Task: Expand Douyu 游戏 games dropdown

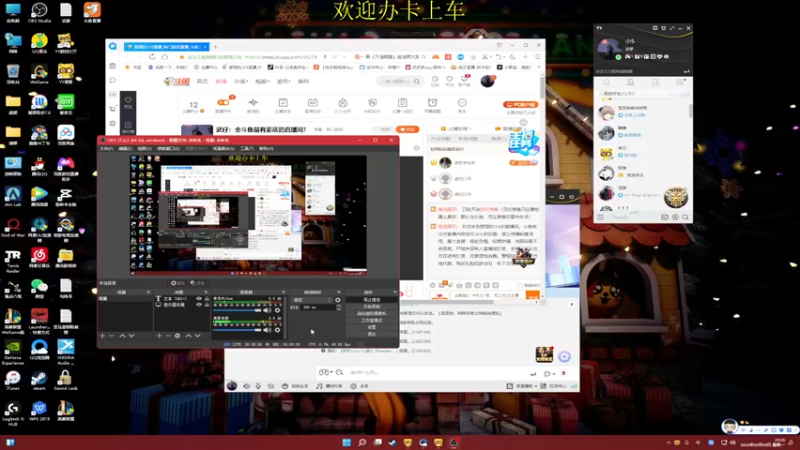Action: tap(284, 81)
